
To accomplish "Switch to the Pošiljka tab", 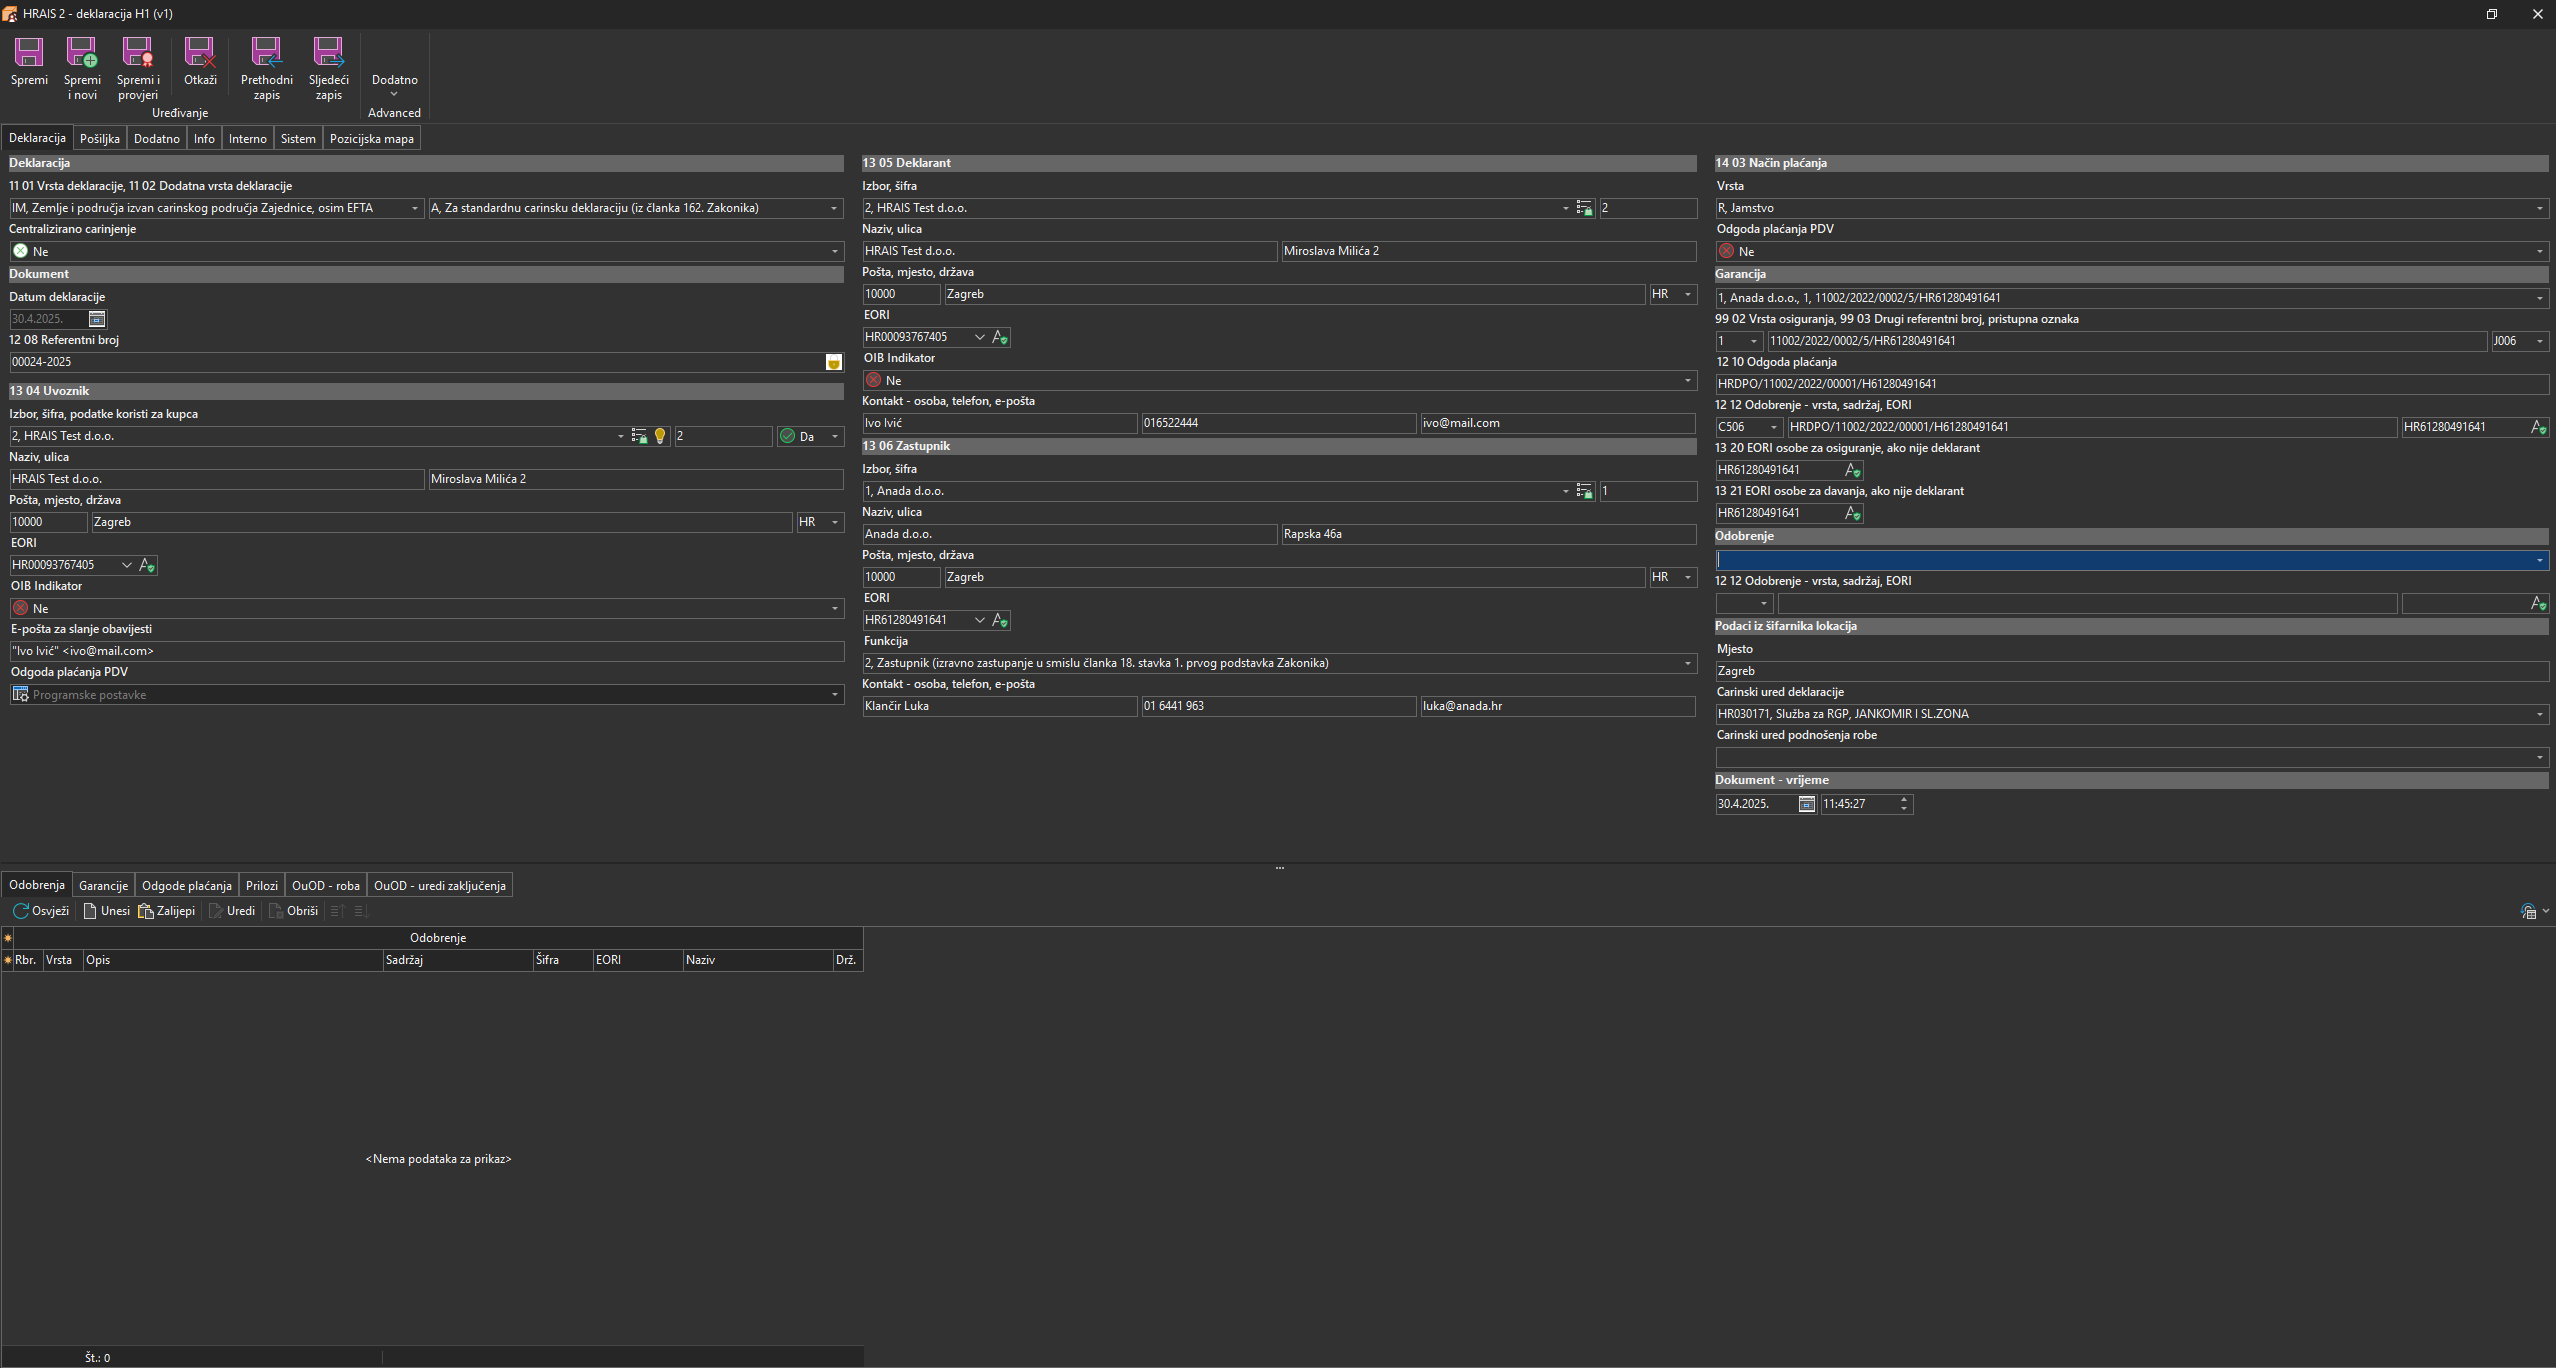I will pyautogui.click(x=99, y=139).
